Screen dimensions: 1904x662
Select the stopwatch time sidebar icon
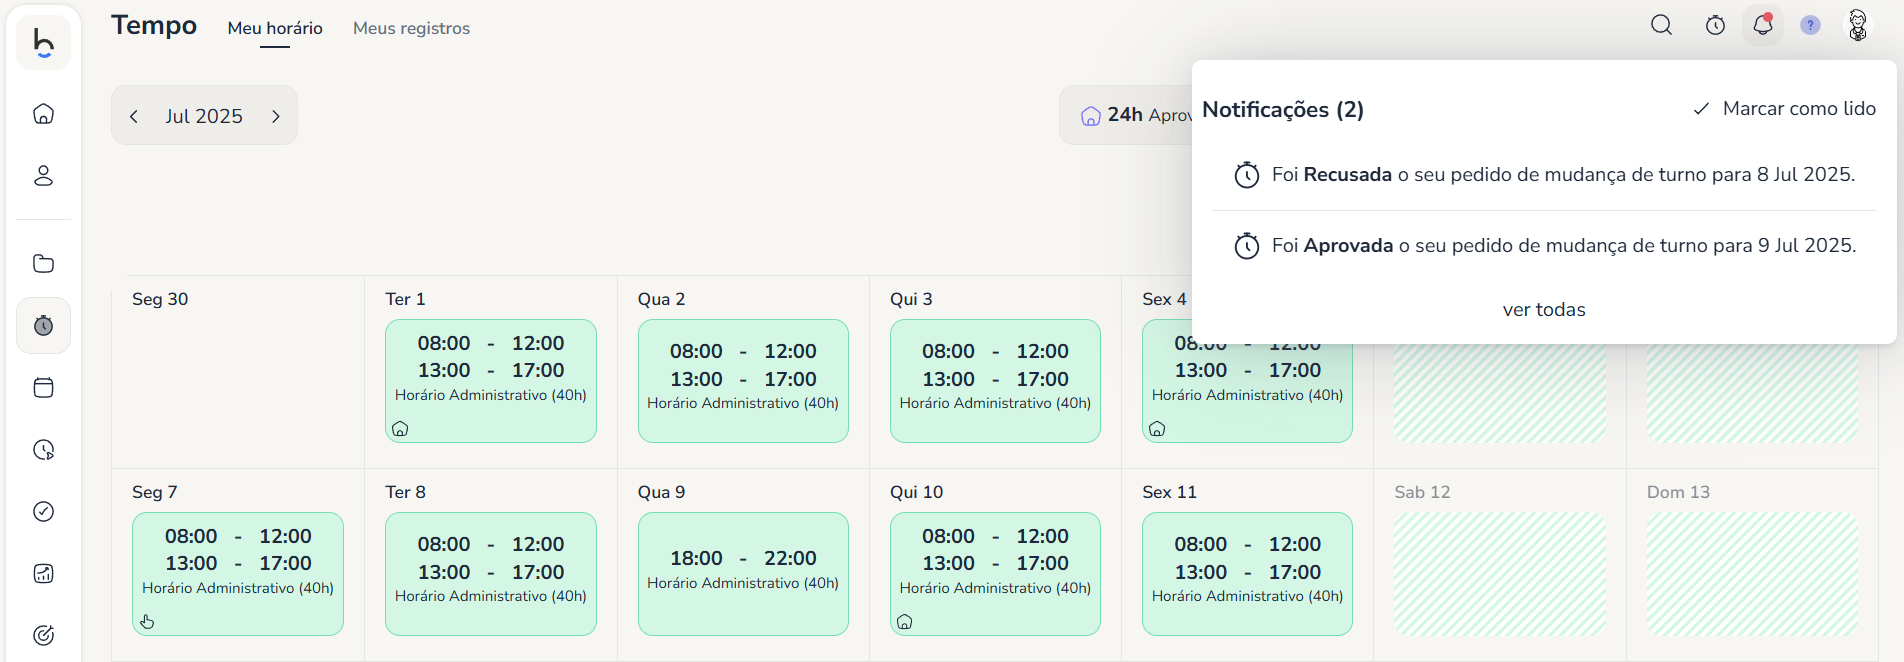point(43,326)
